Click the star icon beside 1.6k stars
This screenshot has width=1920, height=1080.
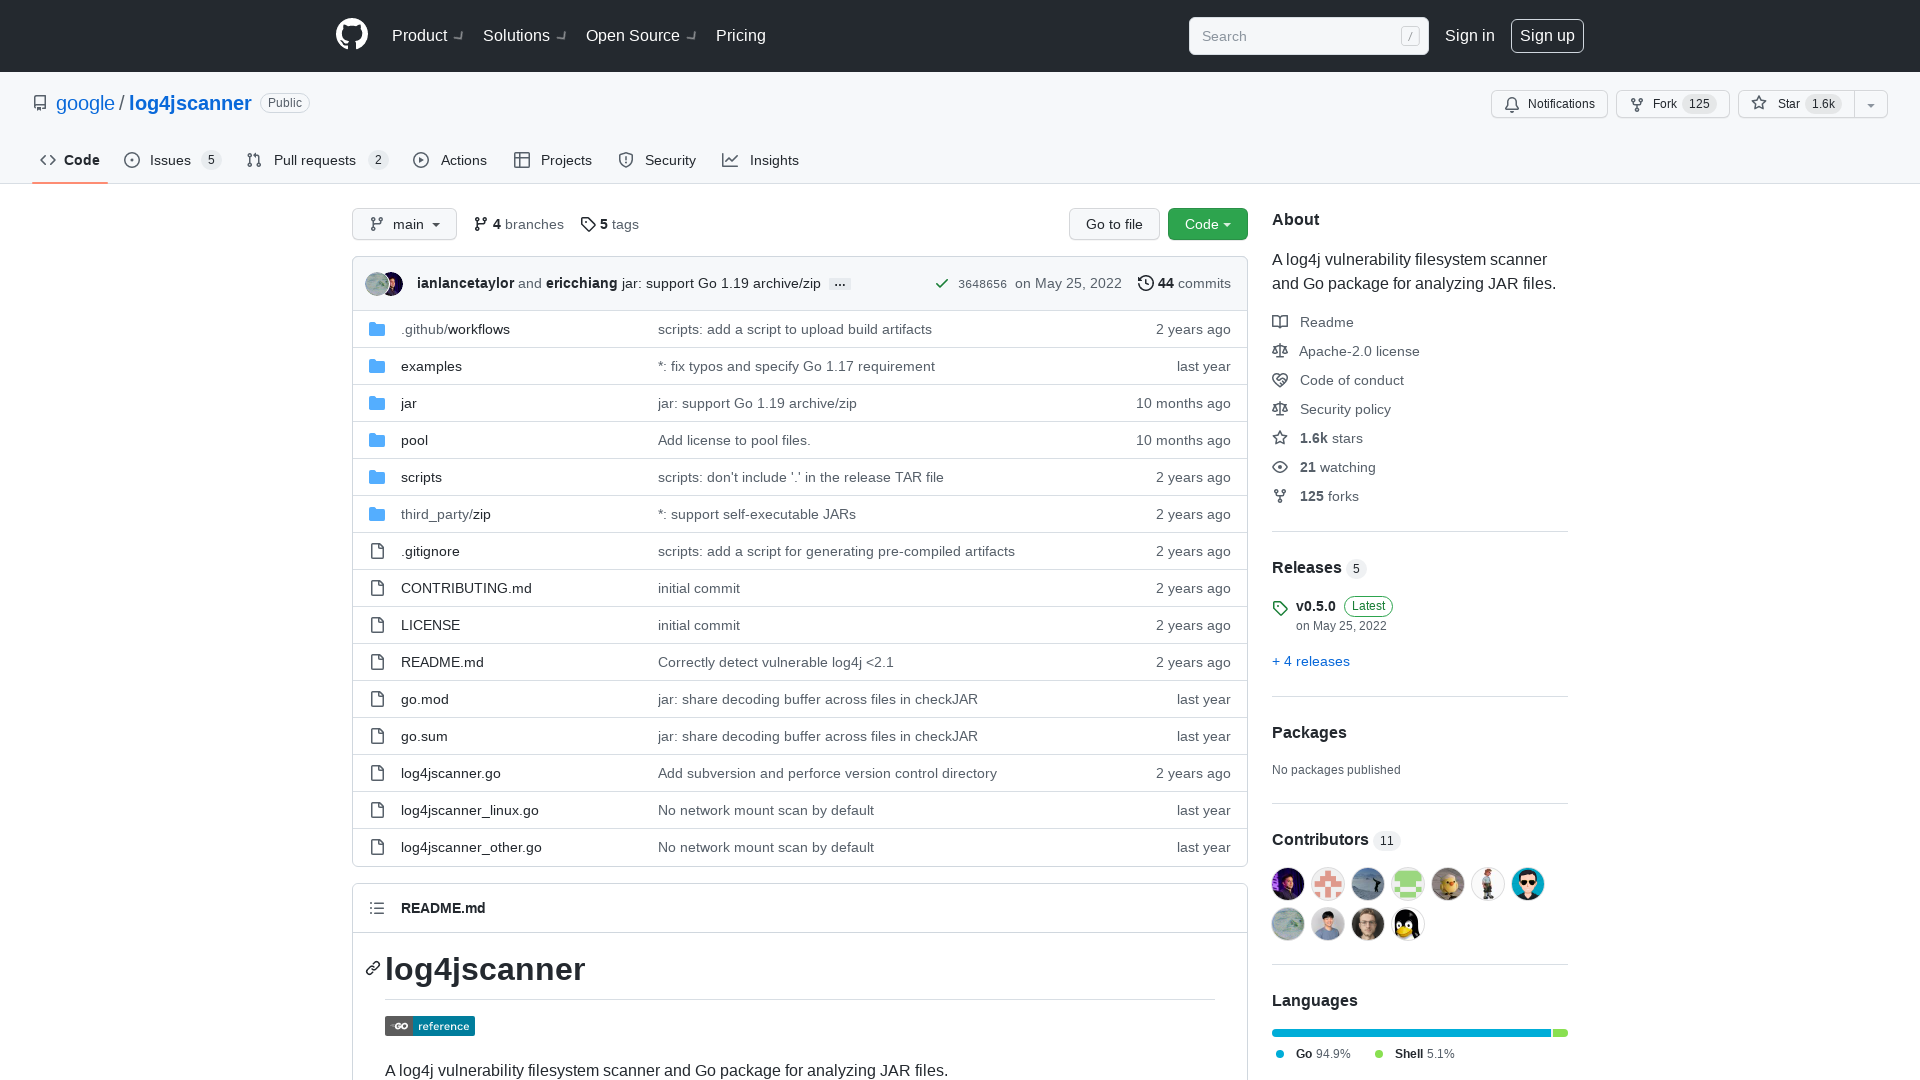(x=1280, y=438)
